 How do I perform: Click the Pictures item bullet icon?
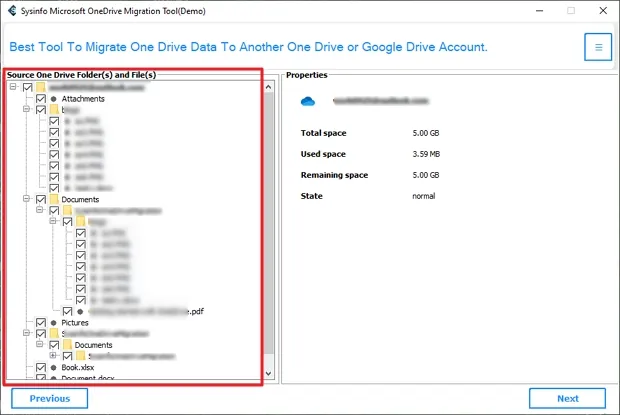click(53, 323)
